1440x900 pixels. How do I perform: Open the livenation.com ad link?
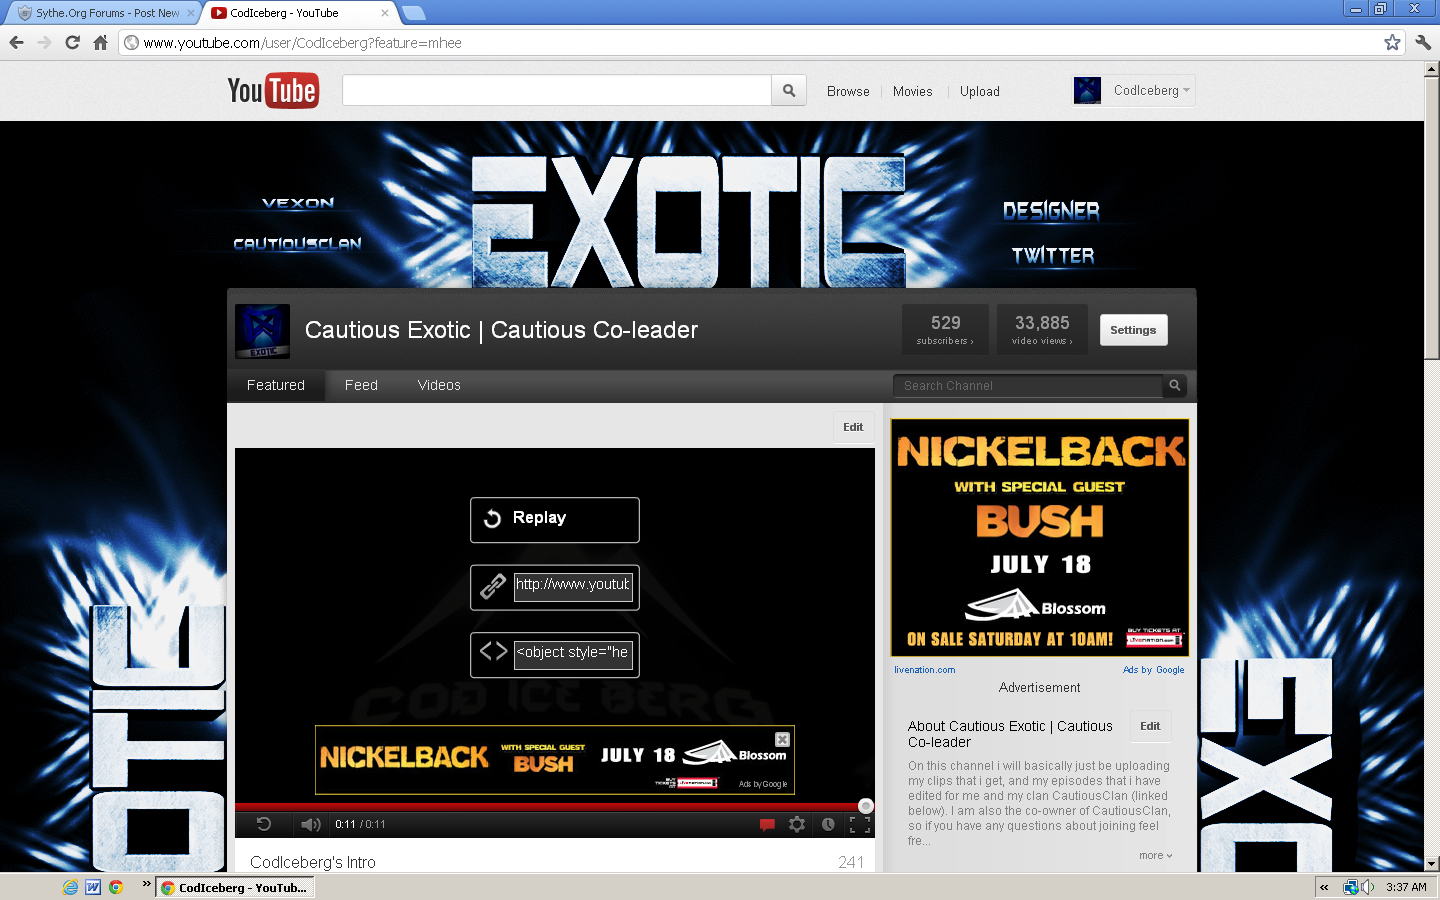(x=924, y=670)
